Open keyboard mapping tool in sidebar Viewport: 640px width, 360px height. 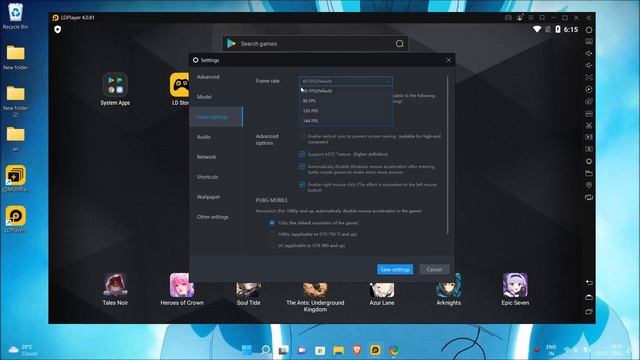coord(589,41)
